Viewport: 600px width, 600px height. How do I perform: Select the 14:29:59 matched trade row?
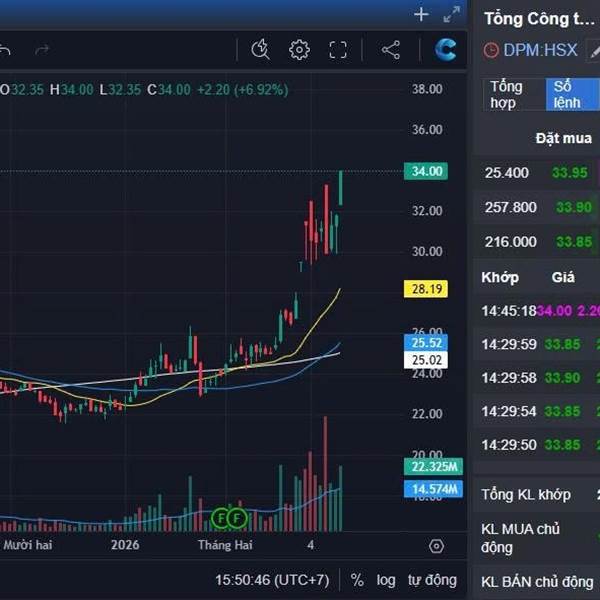[x=536, y=344]
